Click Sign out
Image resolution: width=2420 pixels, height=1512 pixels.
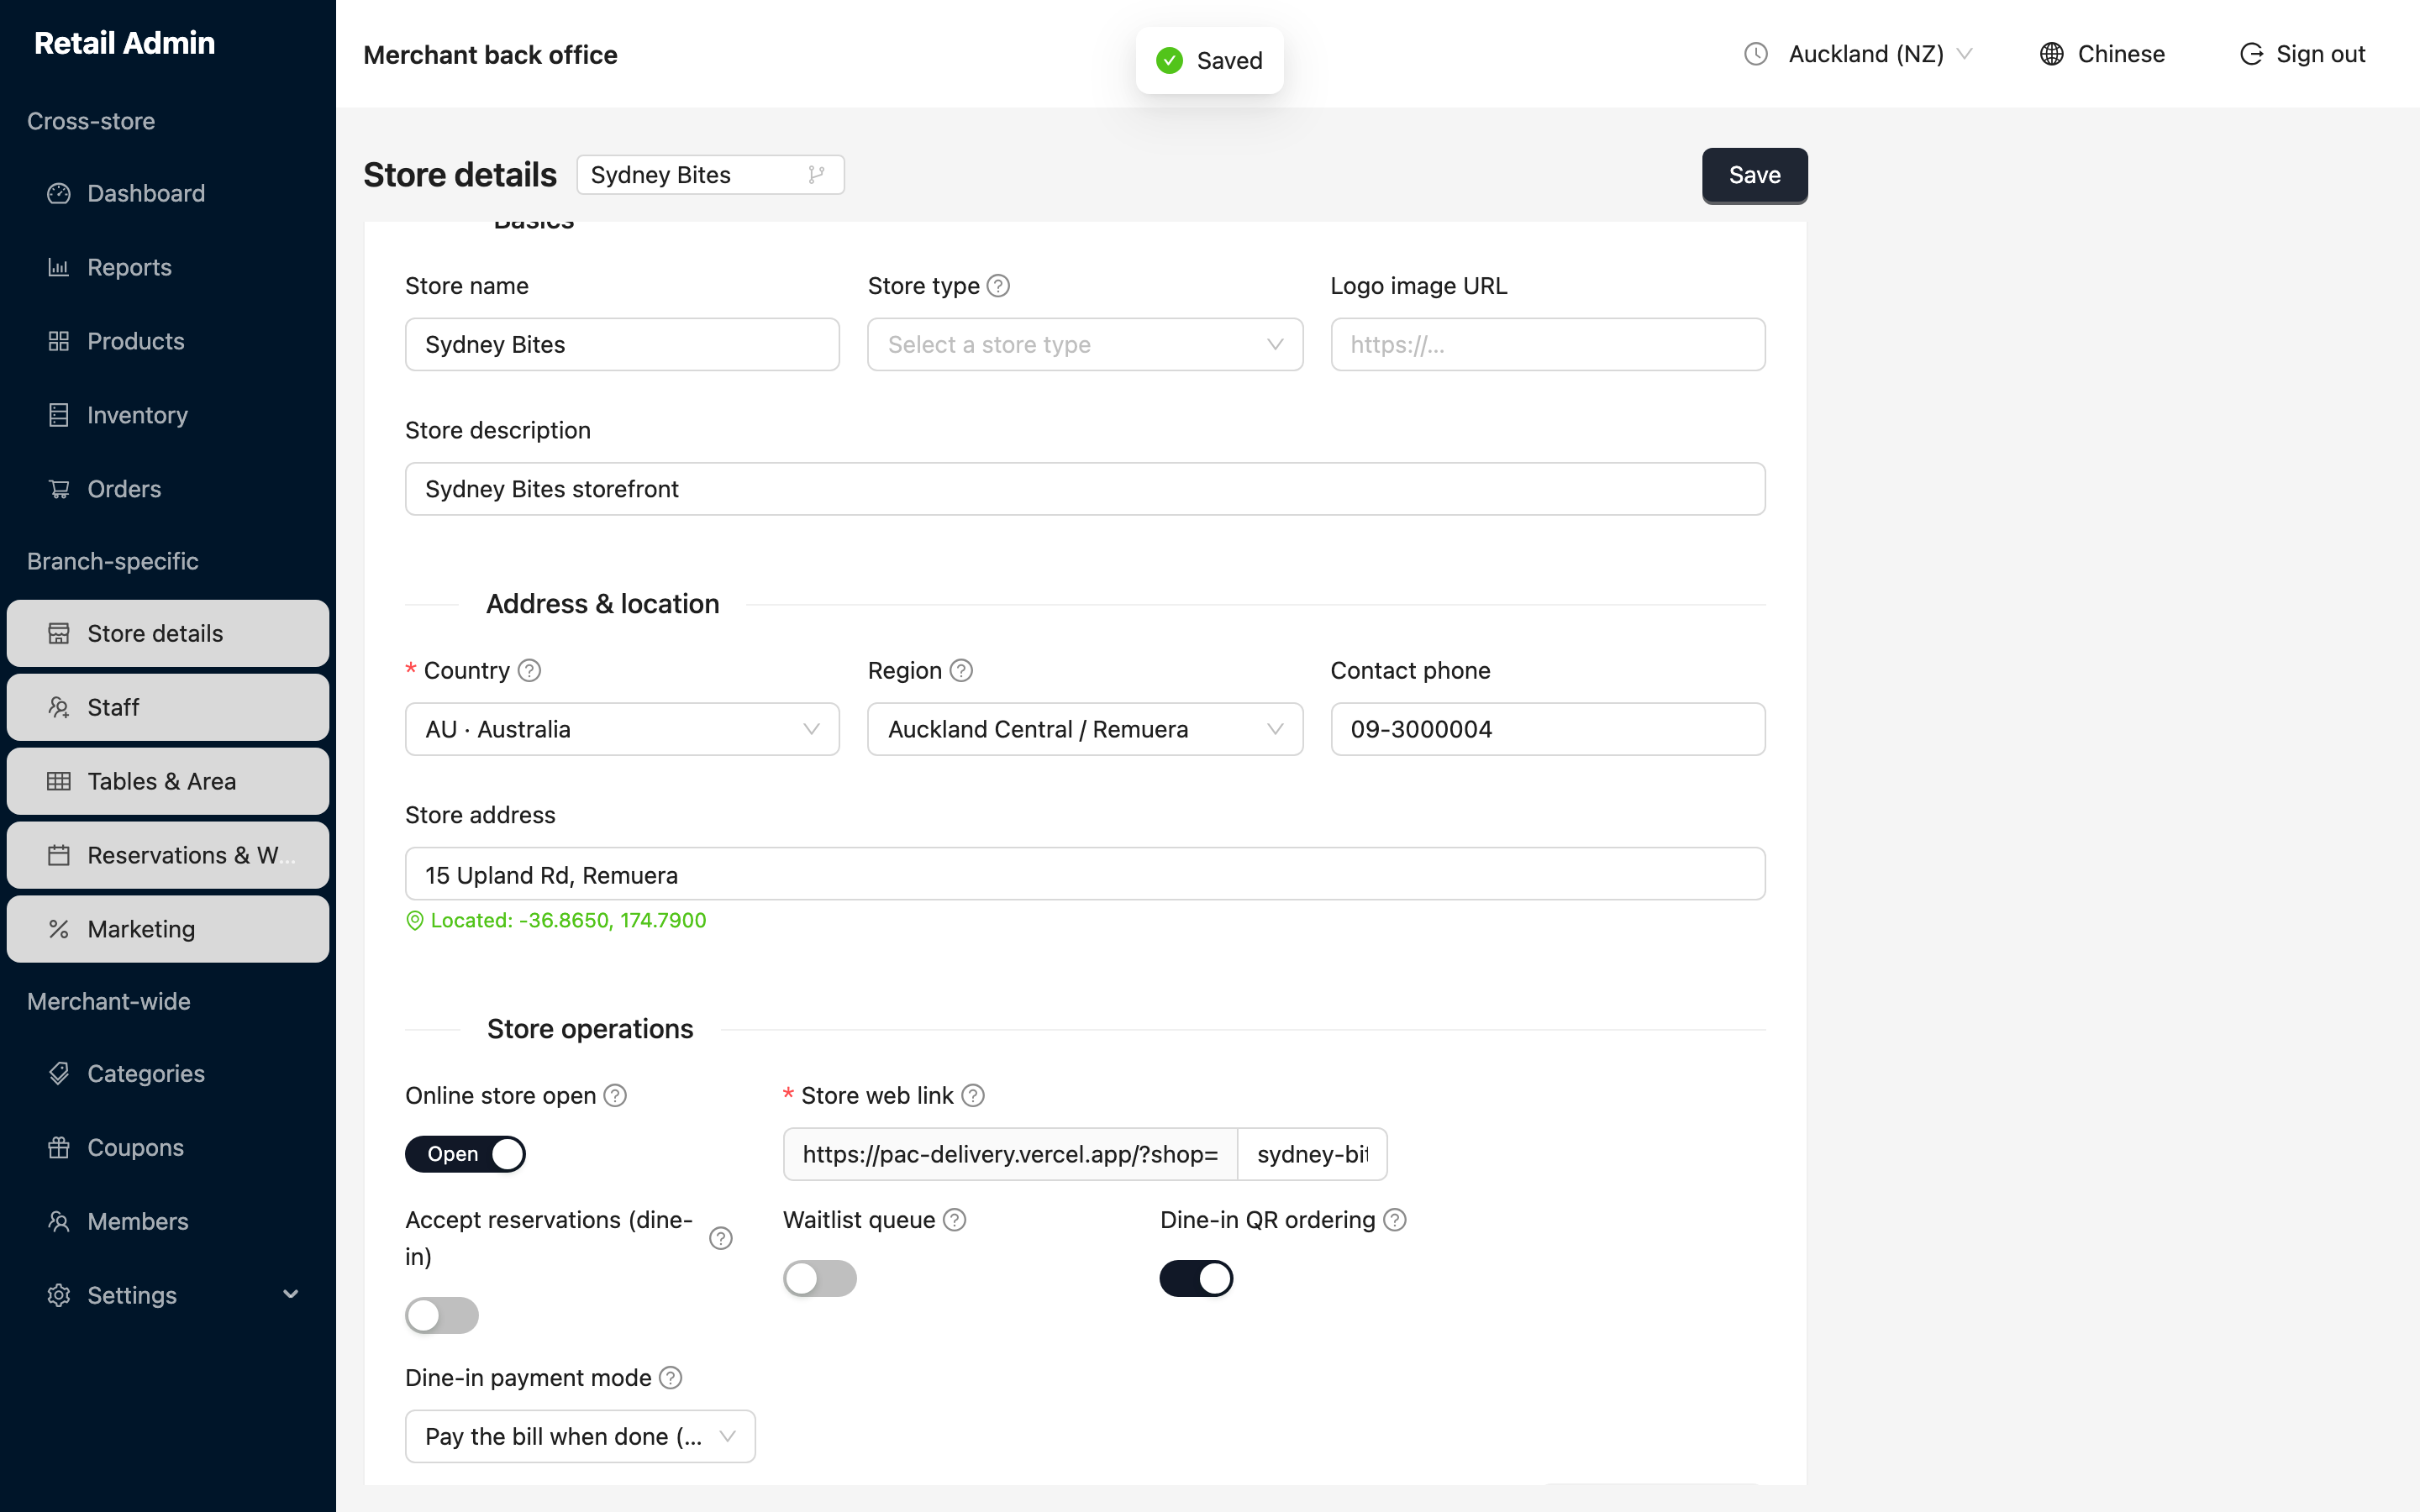coord(2303,54)
